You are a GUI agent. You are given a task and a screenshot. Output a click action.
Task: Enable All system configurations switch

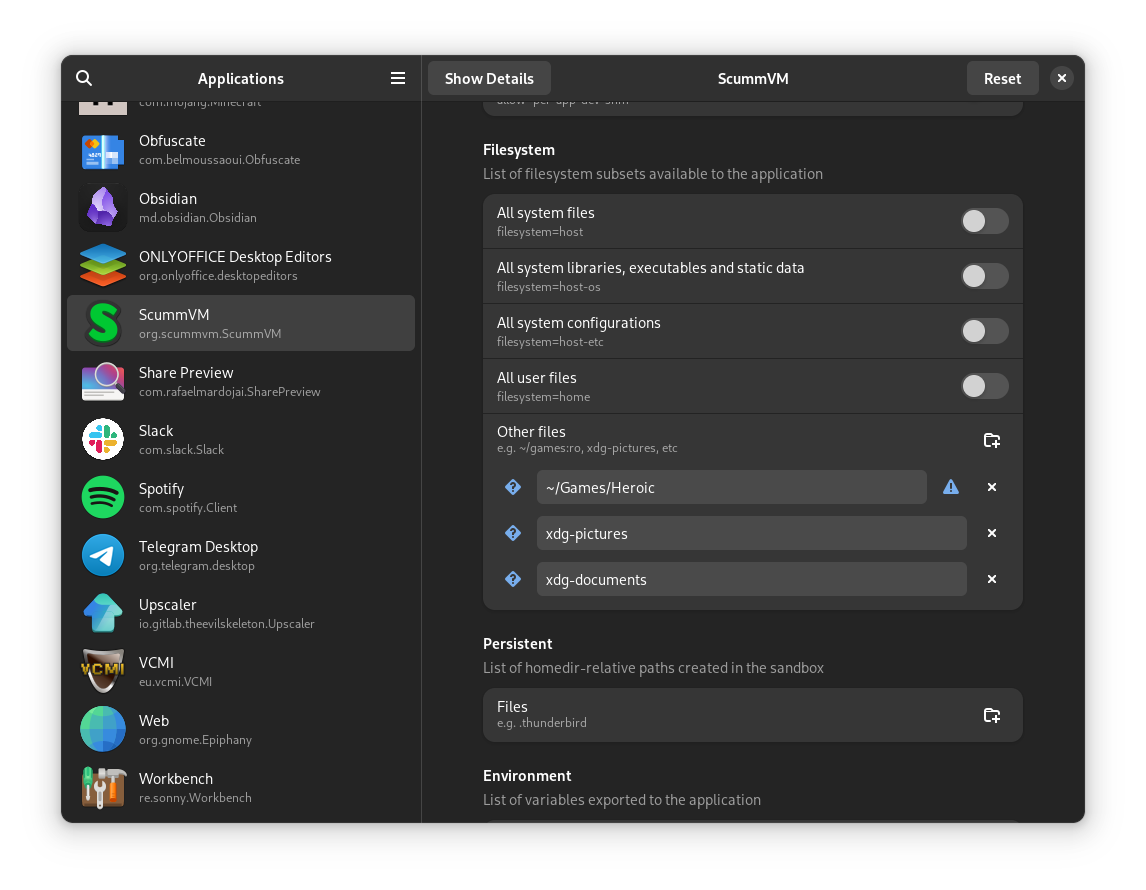[x=984, y=331]
